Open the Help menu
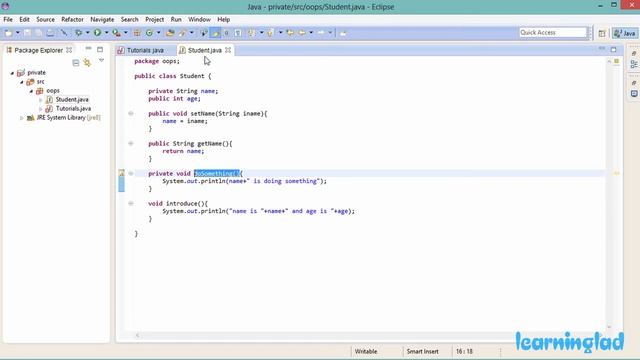Image resolution: width=640 pixels, height=360 pixels. tap(223, 20)
